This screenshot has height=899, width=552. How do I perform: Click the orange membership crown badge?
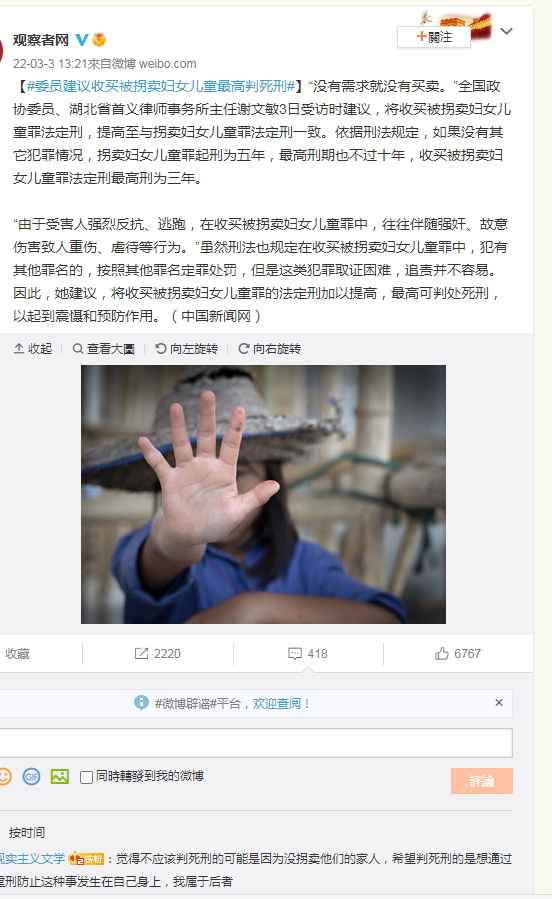99,40
